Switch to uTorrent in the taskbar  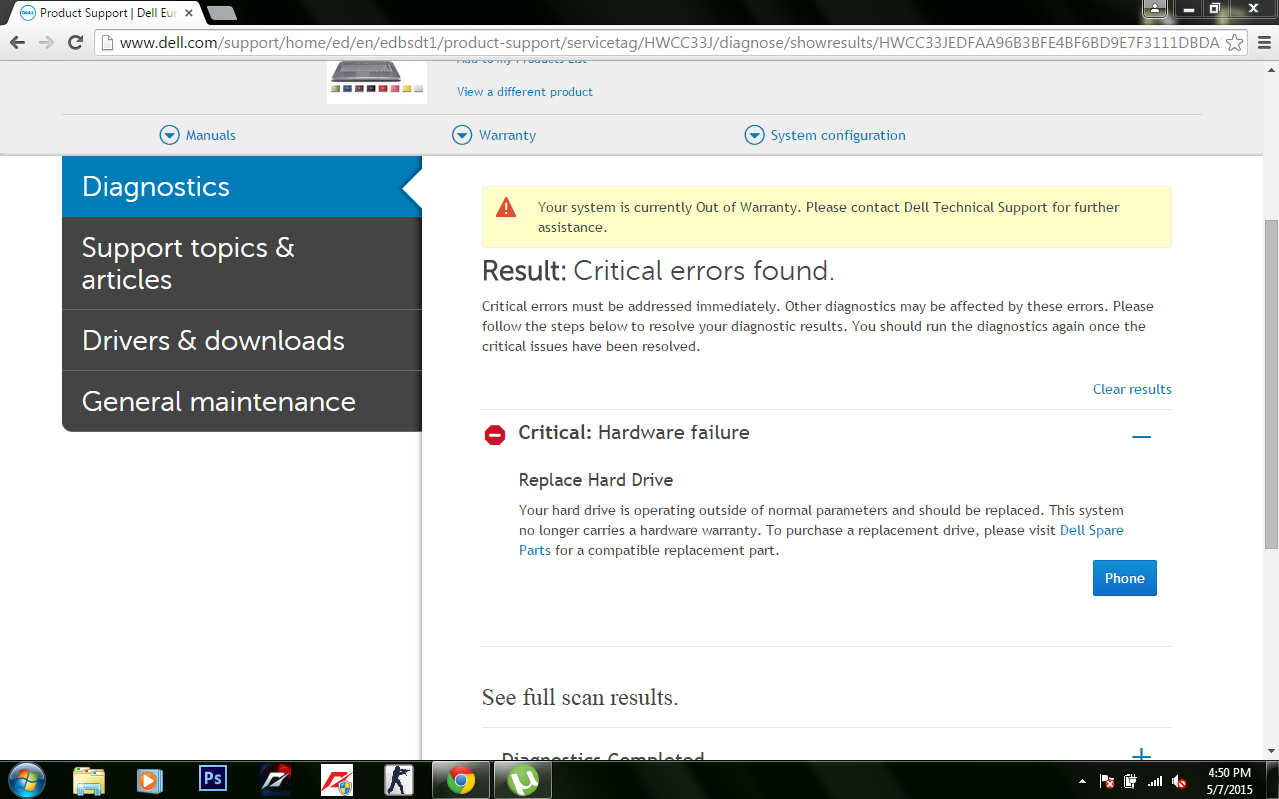tap(523, 780)
